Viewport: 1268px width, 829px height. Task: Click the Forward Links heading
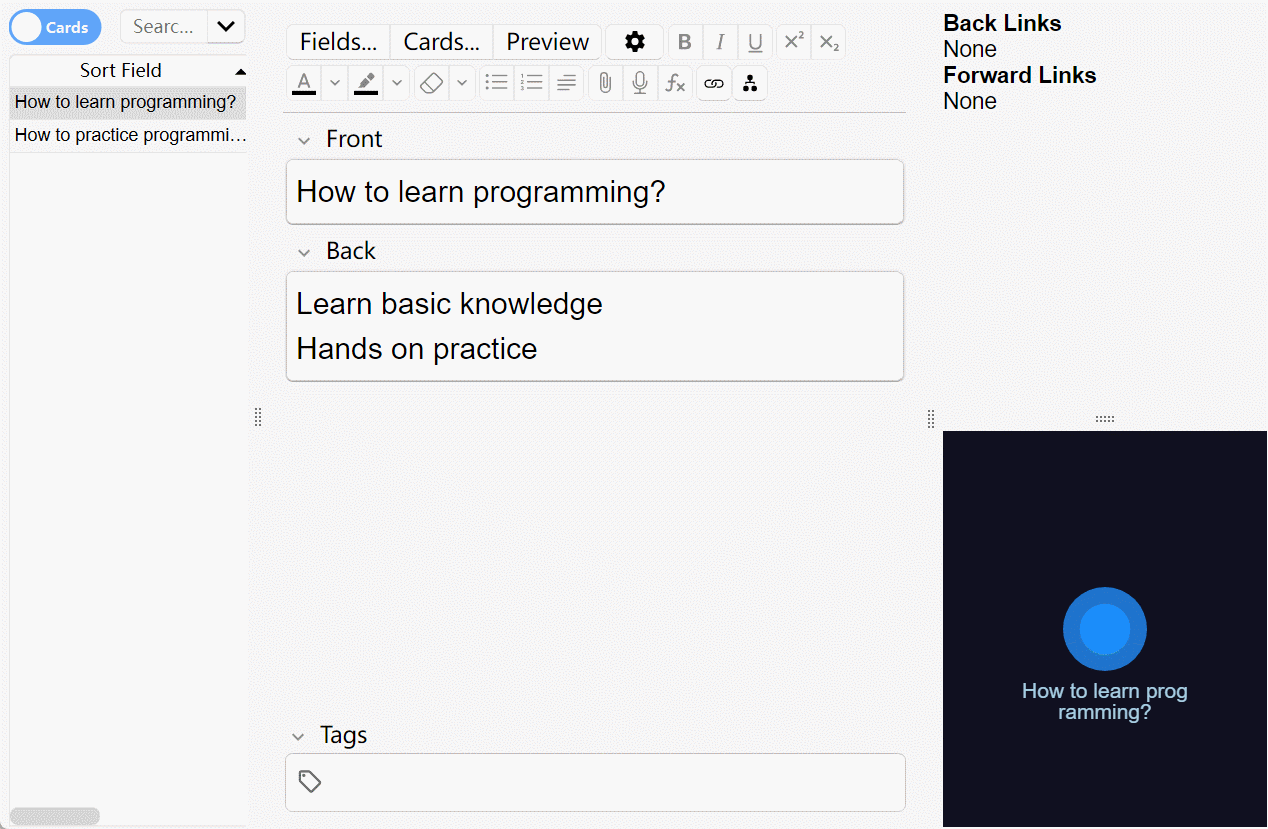click(x=1020, y=75)
